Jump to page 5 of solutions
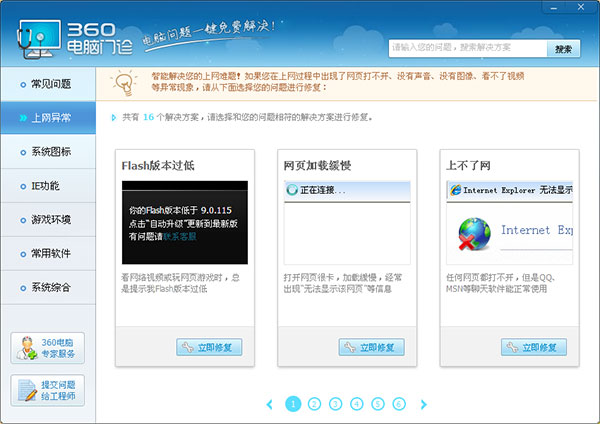Image resolution: width=600 pixels, height=424 pixels. [x=378, y=404]
